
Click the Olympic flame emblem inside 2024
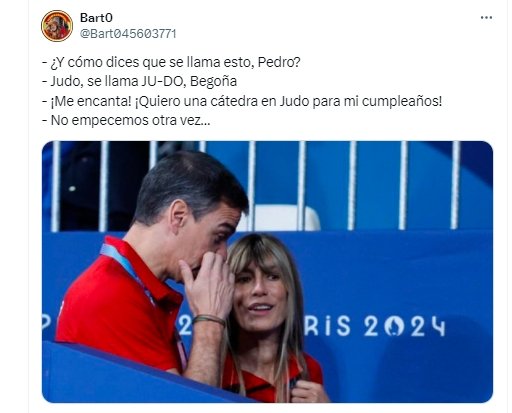(x=393, y=326)
